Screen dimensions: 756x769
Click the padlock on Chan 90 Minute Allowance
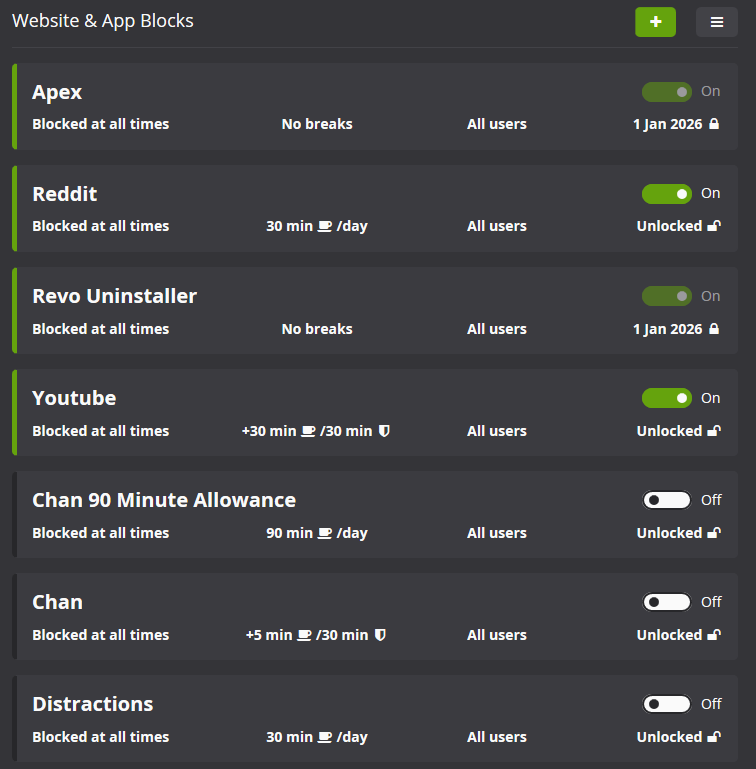coord(714,533)
